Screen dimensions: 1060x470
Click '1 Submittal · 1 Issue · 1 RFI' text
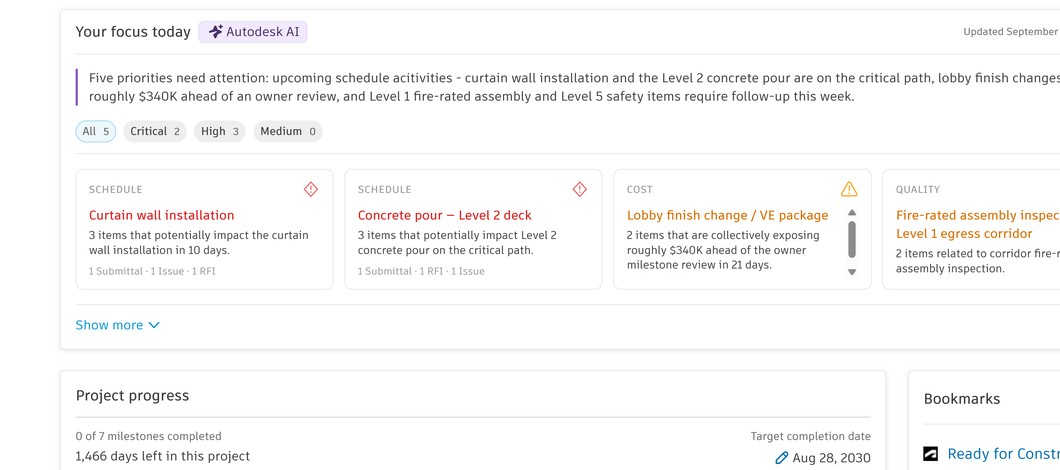point(152,271)
